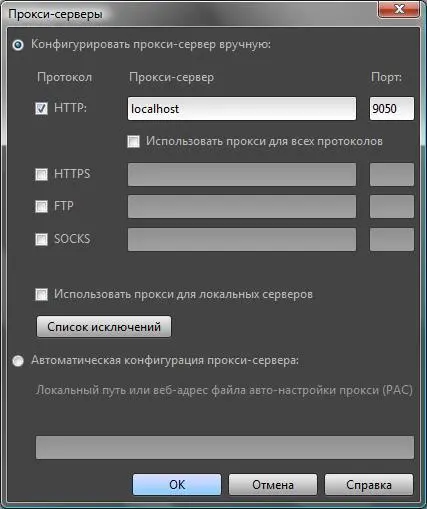Open the exceptions list (Список исключений)
Image resolution: width=427 pixels, height=509 pixels.
tap(104, 327)
